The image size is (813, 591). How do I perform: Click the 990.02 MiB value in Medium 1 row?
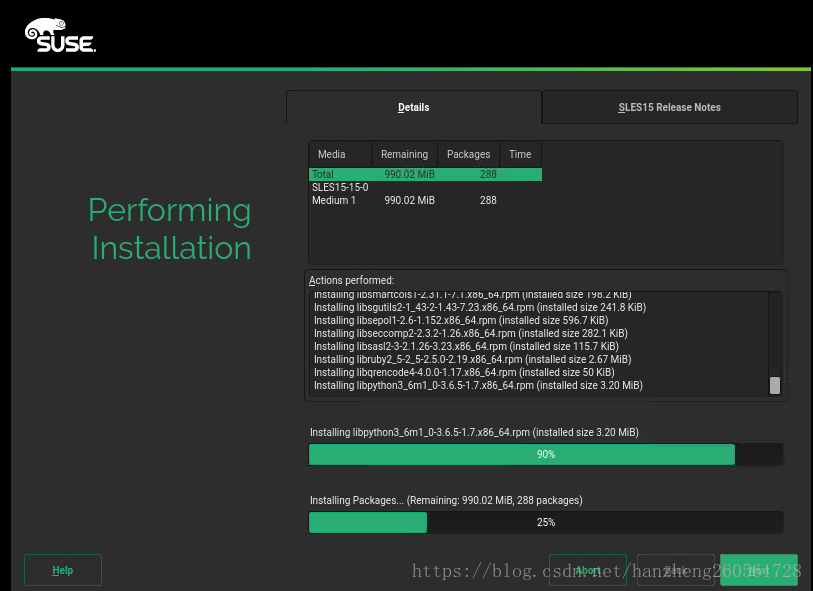[409, 200]
